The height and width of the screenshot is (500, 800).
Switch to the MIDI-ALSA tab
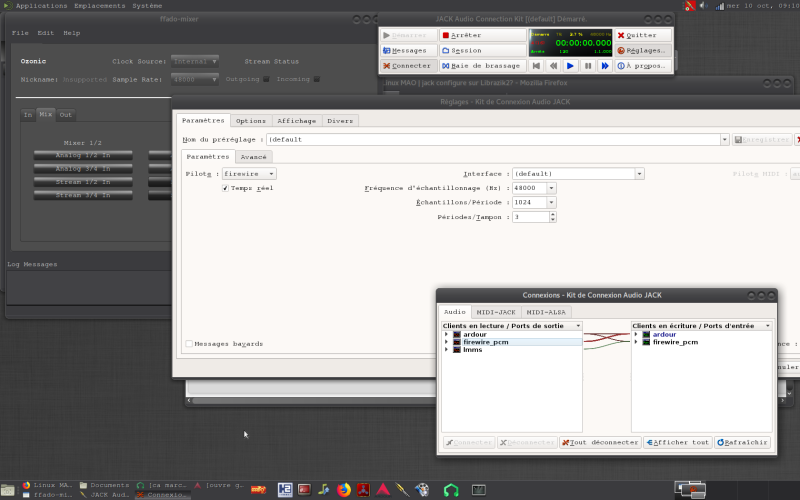545,313
